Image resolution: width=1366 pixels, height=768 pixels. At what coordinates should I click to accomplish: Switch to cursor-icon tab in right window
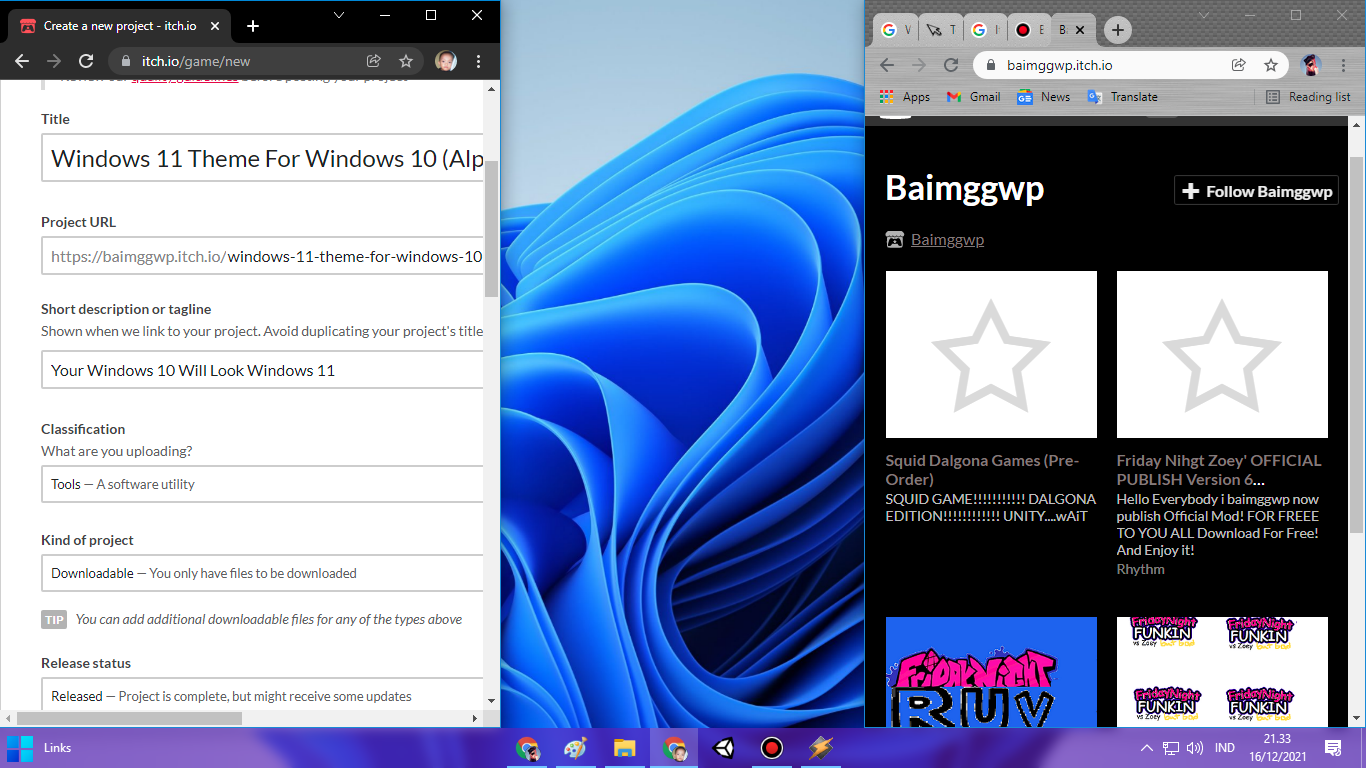click(x=939, y=30)
